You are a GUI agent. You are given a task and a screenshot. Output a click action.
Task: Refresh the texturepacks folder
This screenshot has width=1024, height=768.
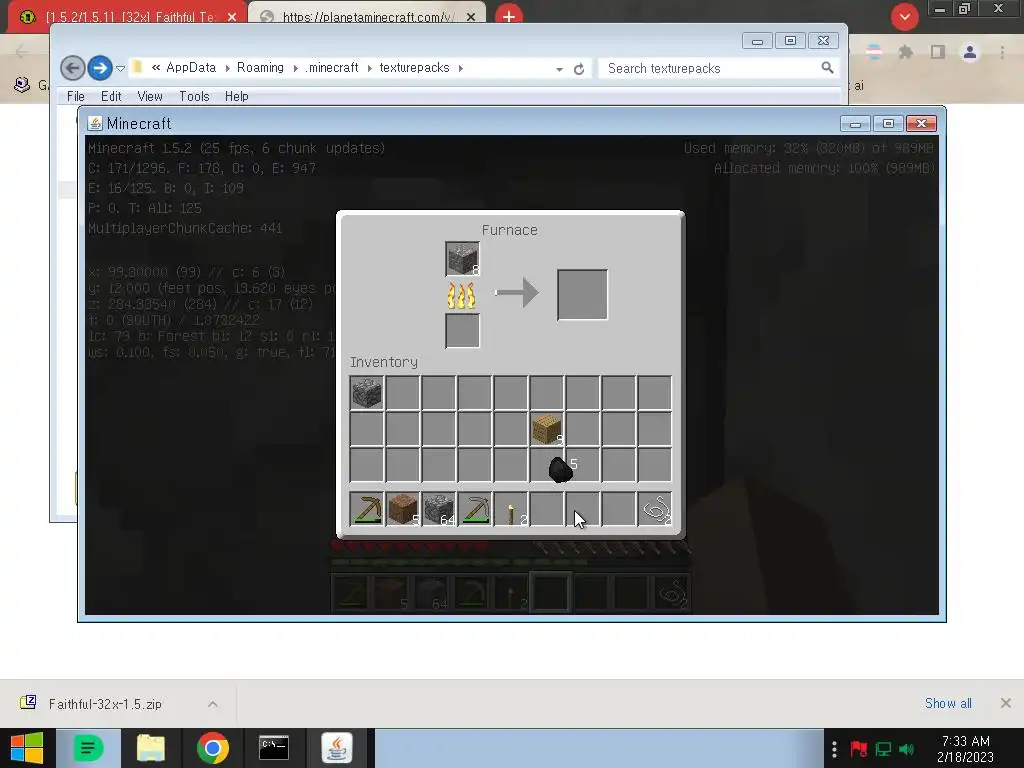point(579,69)
